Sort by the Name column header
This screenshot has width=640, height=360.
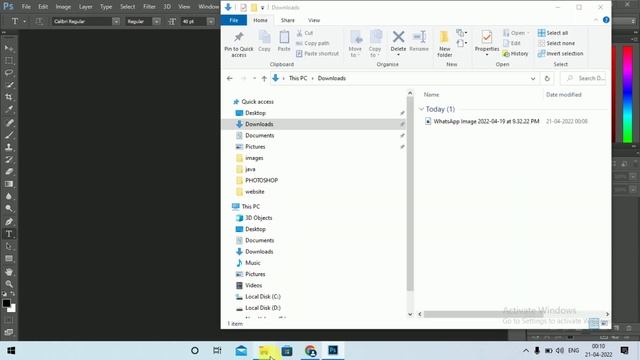click(x=431, y=95)
